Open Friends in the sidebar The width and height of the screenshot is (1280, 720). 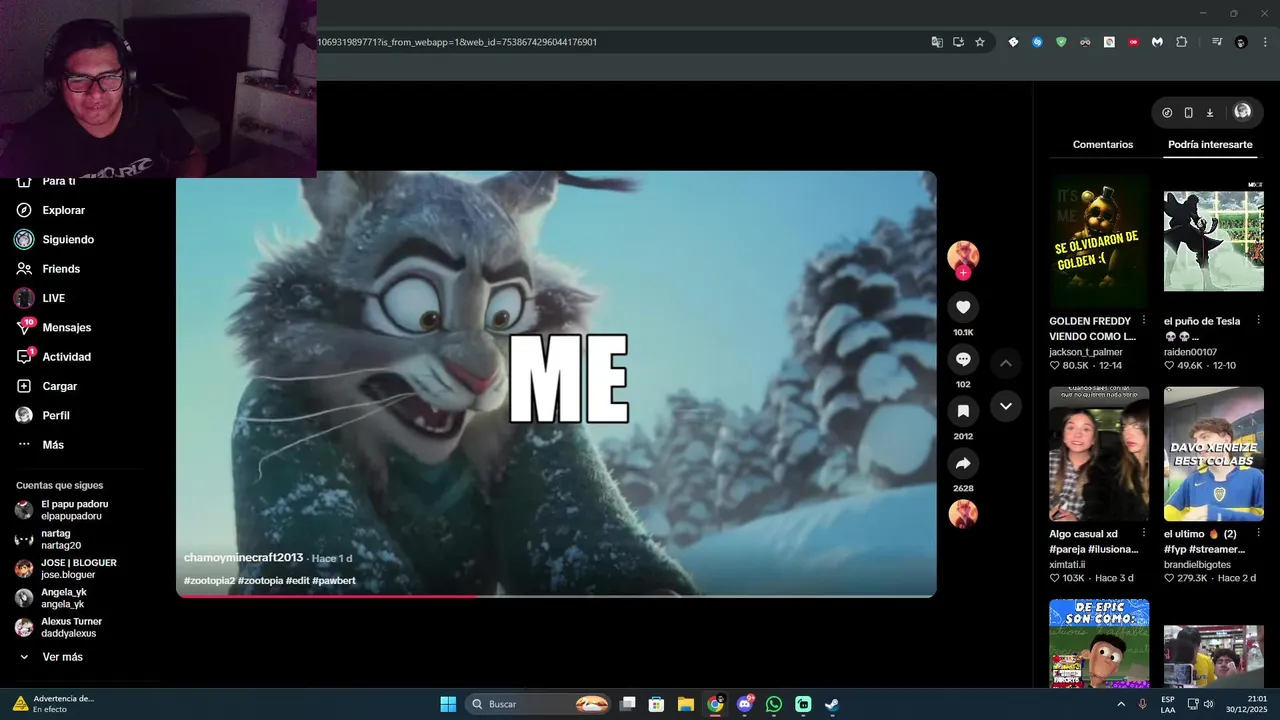pyautogui.click(x=61, y=269)
